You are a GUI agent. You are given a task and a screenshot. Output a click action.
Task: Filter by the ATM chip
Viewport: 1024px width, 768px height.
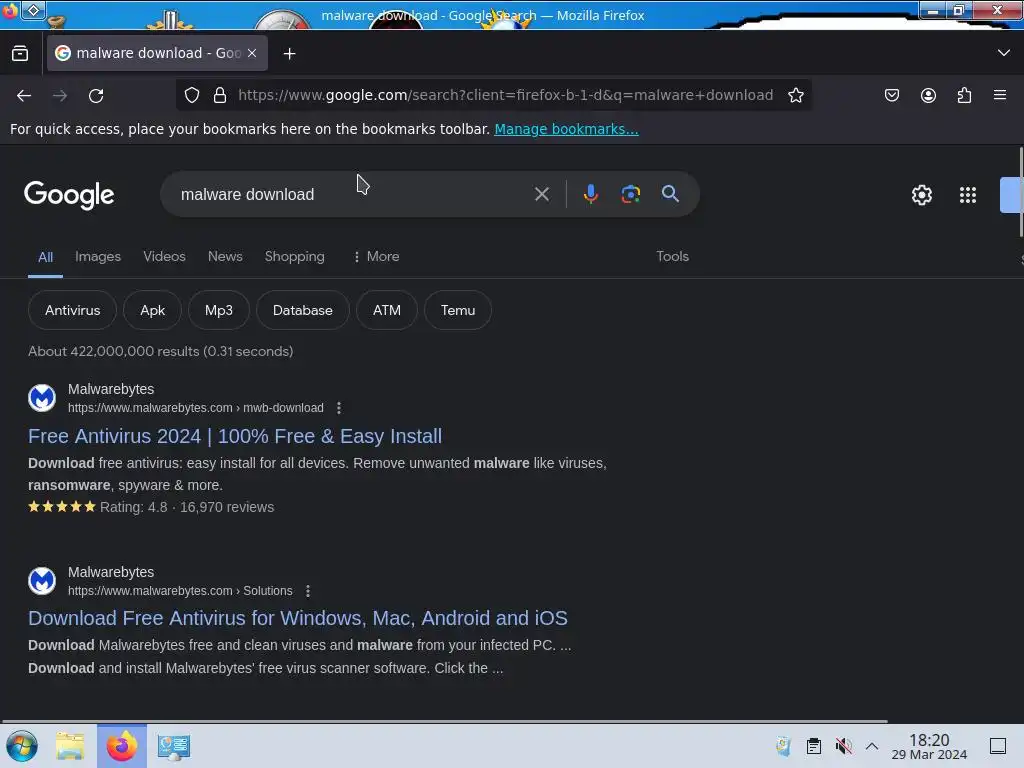coord(387,310)
